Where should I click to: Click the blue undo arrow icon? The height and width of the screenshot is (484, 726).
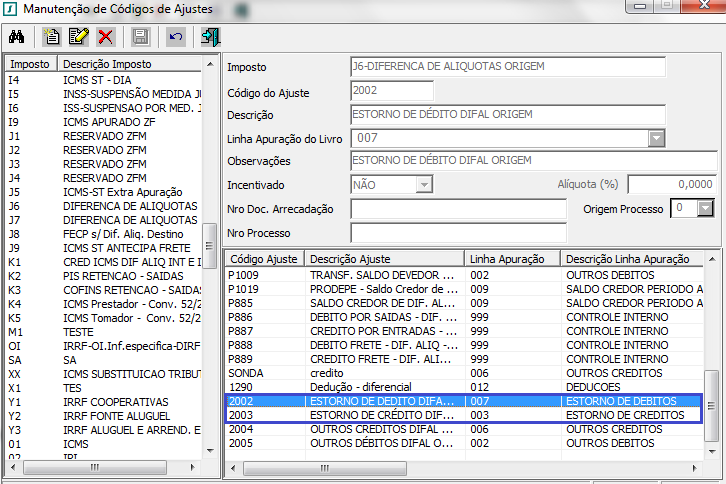tap(176, 37)
